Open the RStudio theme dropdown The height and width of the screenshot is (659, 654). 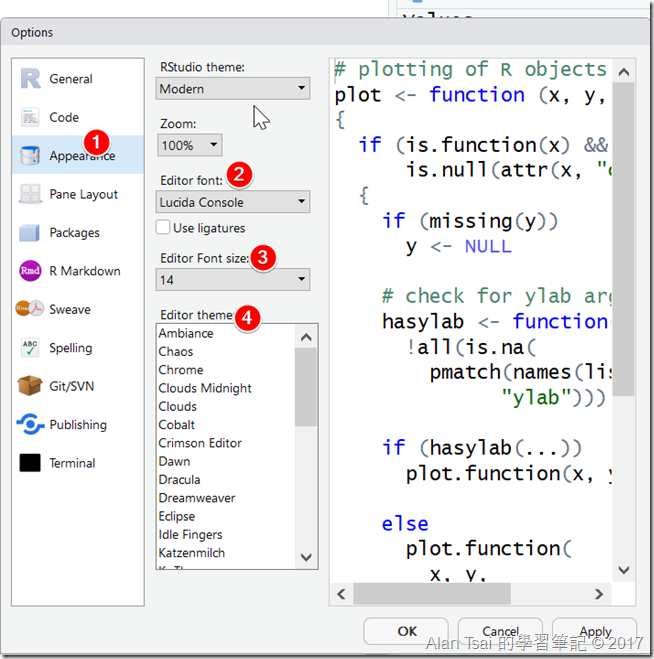(x=233, y=88)
